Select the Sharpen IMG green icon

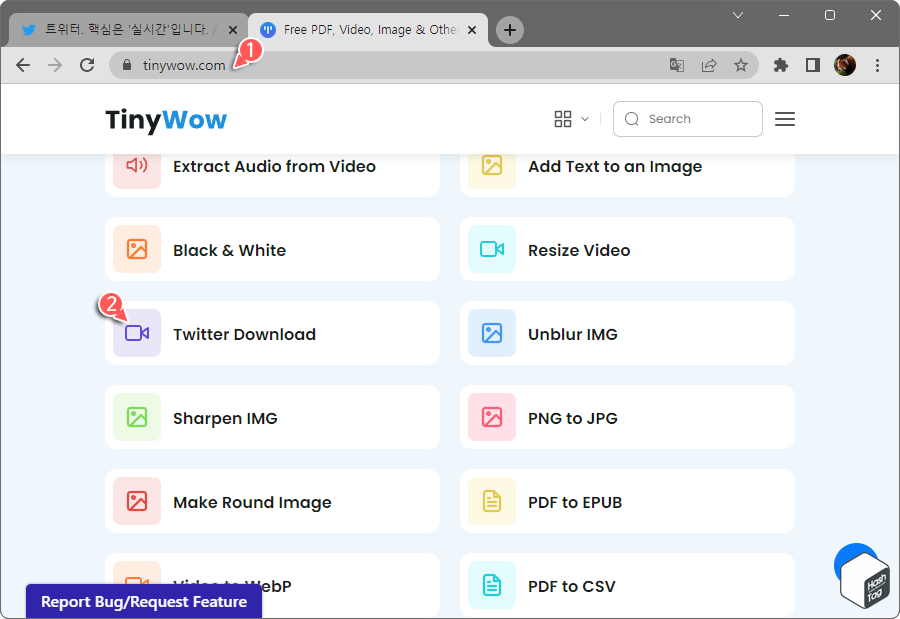[x=136, y=417]
